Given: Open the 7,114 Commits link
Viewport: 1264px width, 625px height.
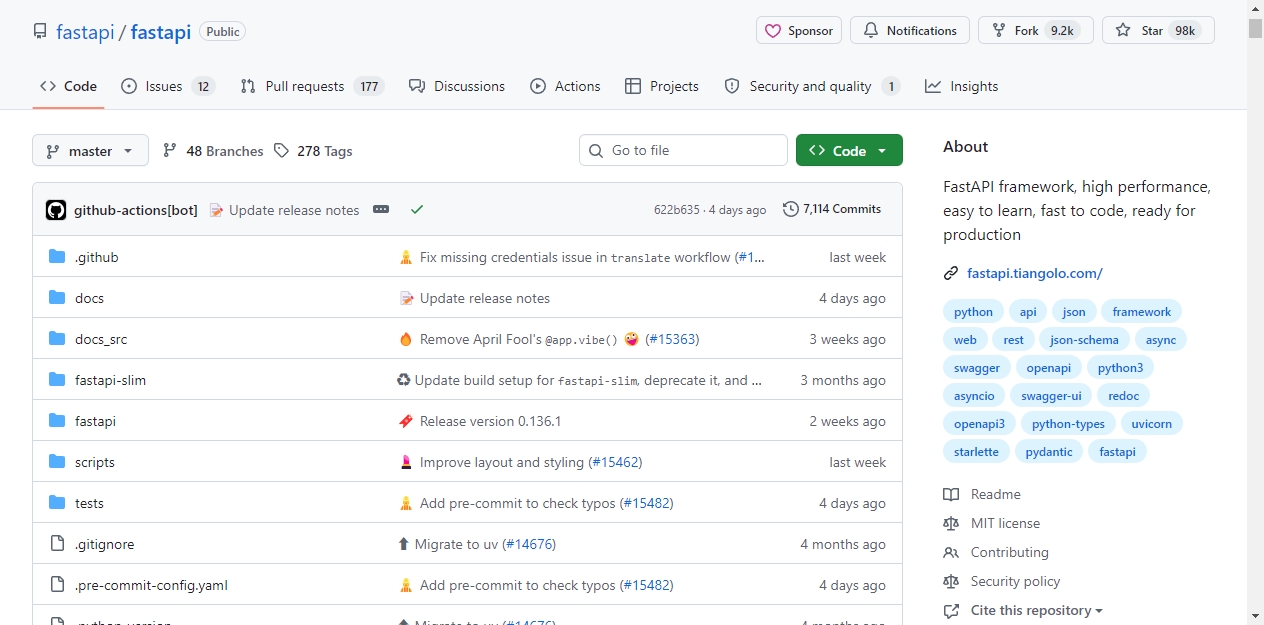Looking at the screenshot, I should pos(832,209).
